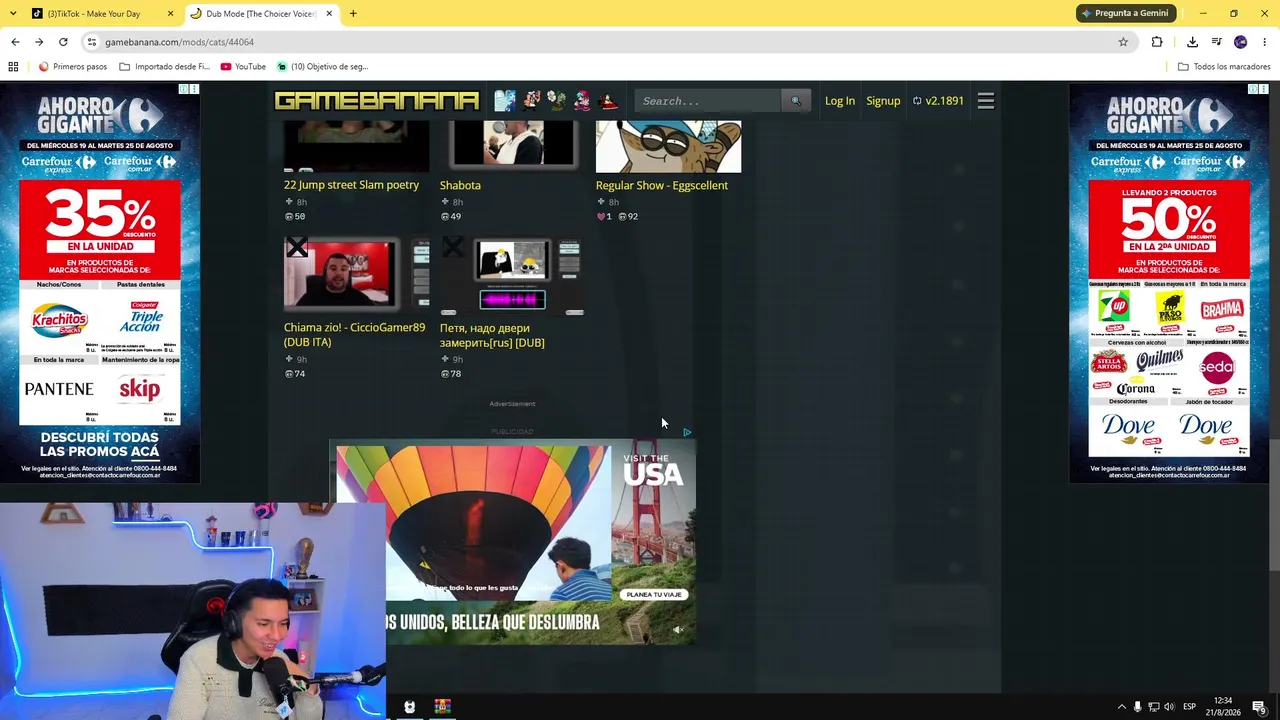The height and width of the screenshot is (720, 1280).
Task: Click the Carrefour 35% discount ad
Action: coord(100,283)
